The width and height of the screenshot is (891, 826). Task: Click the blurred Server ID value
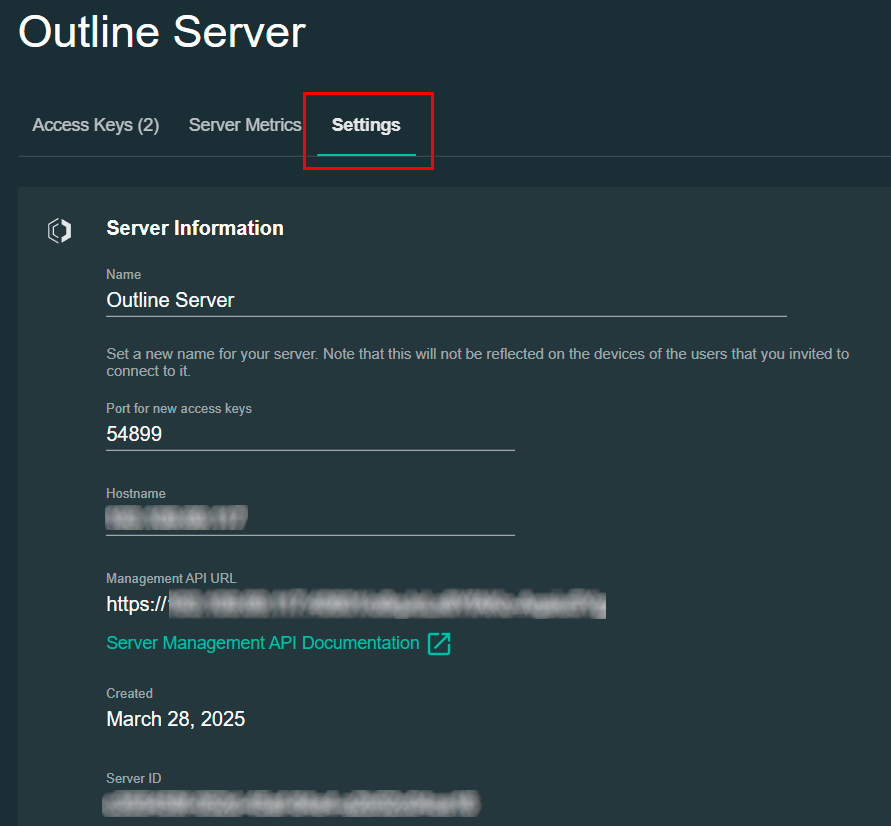point(291,803)
